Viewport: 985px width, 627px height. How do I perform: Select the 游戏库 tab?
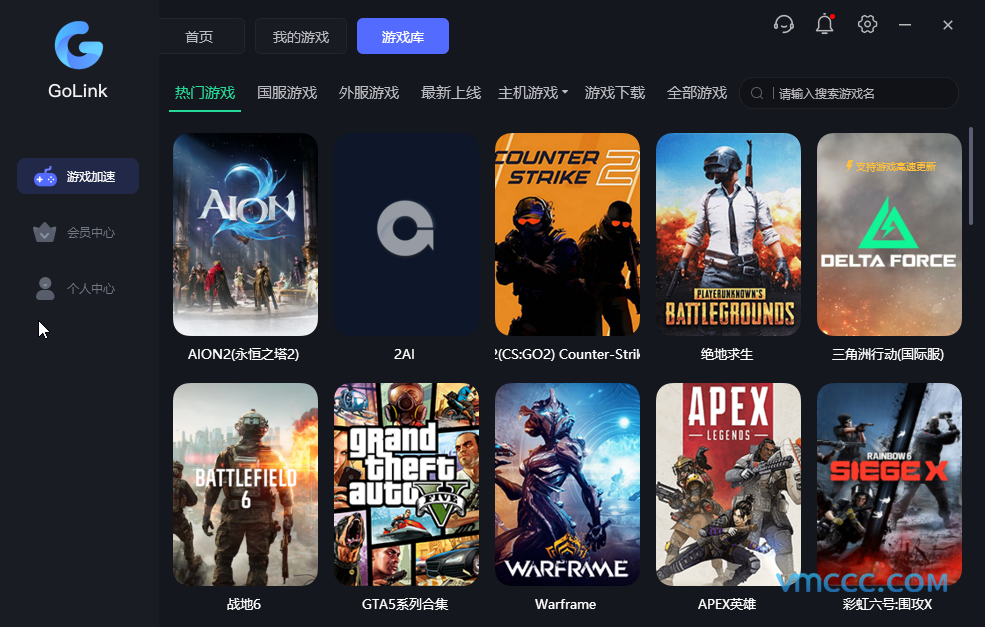(x=403, y=37)
